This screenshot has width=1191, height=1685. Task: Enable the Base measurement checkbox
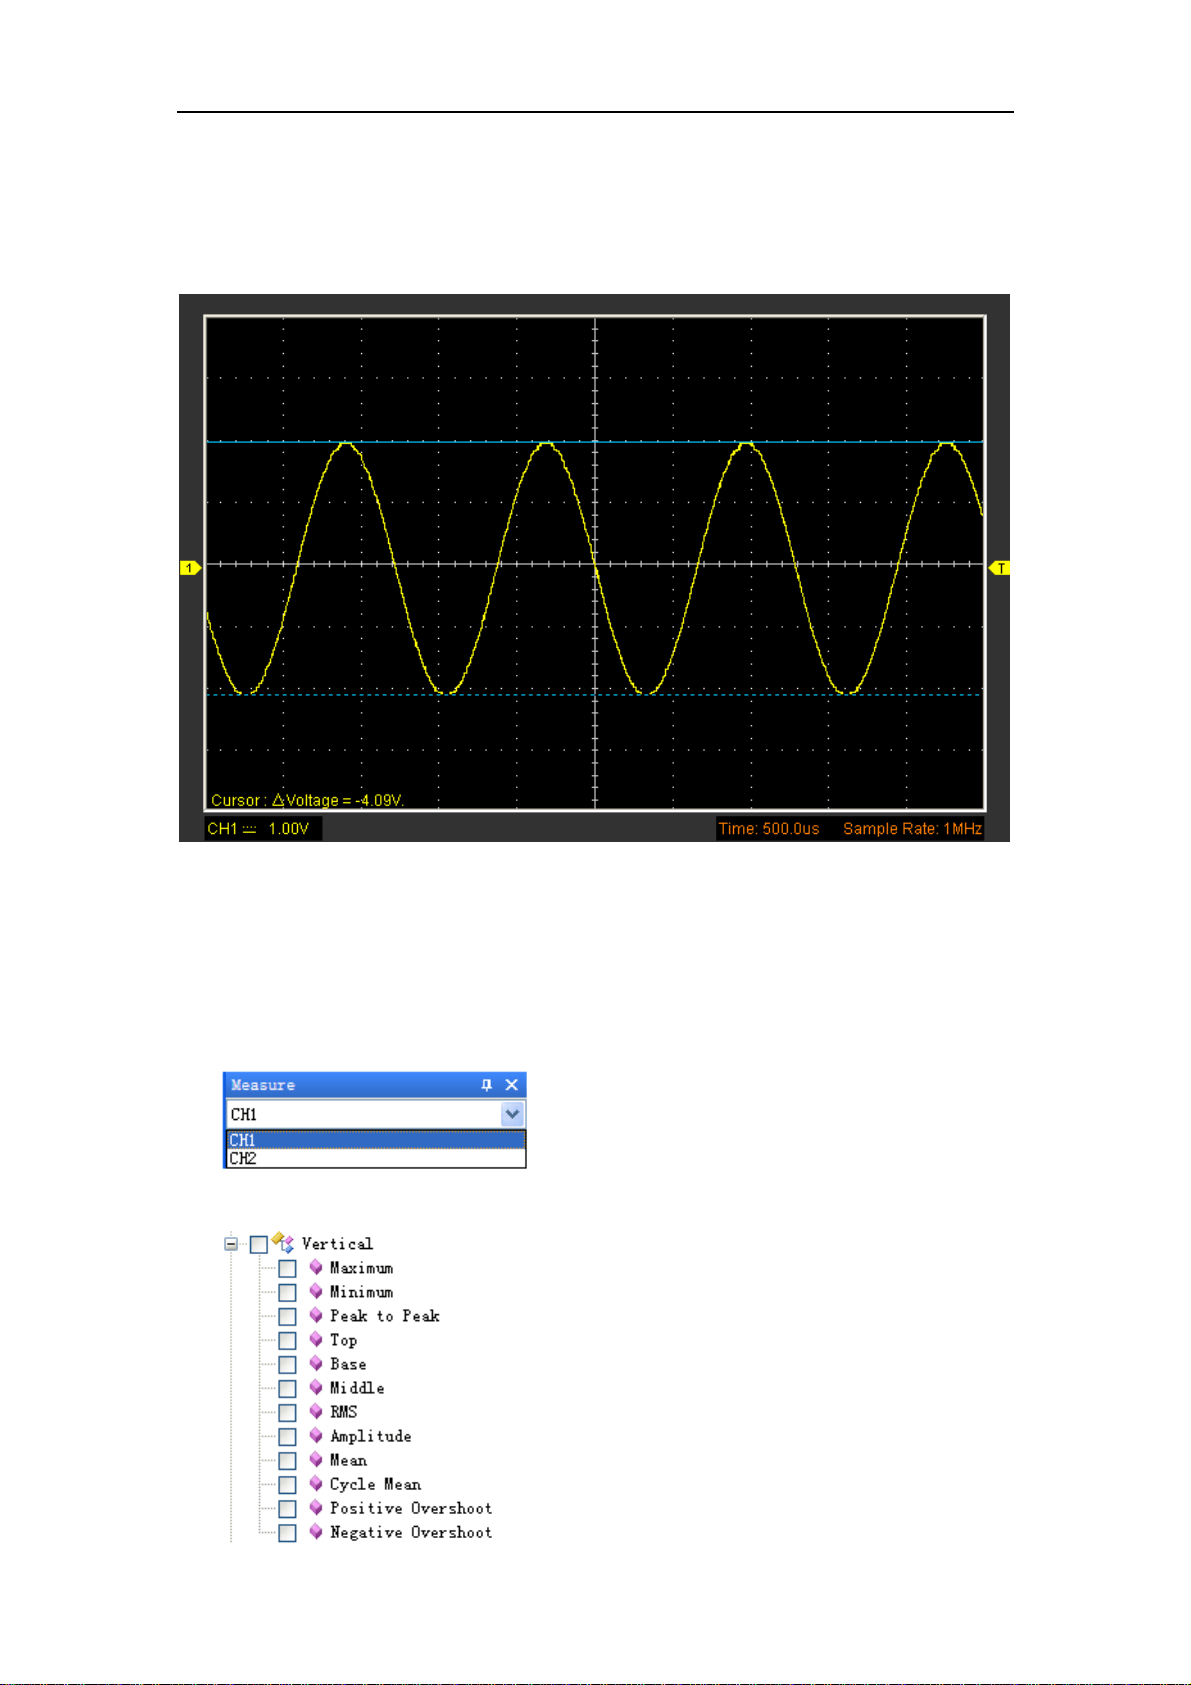pos(287,1365)
